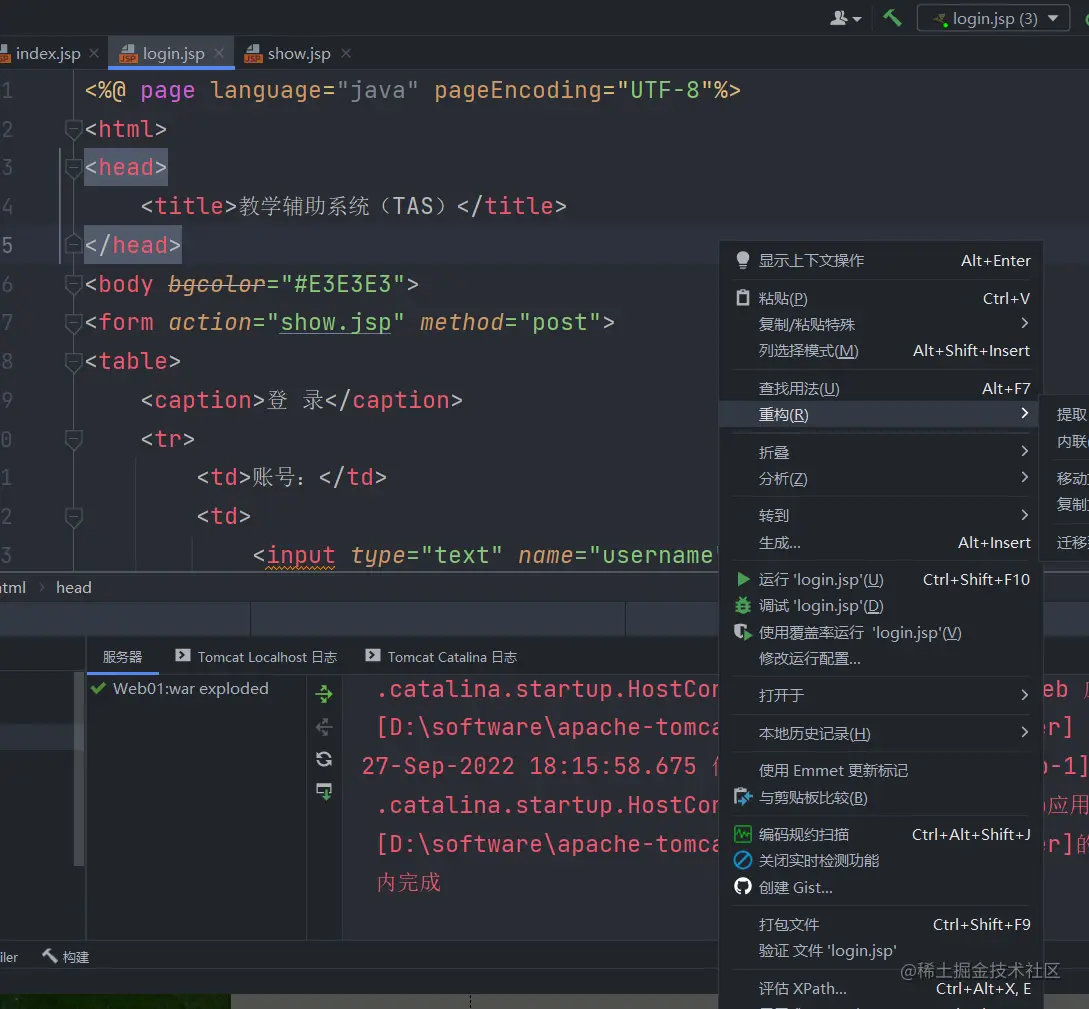
Task: Open the Tomcat Localhost 日志 tab
Action: [x=256, y=657]
